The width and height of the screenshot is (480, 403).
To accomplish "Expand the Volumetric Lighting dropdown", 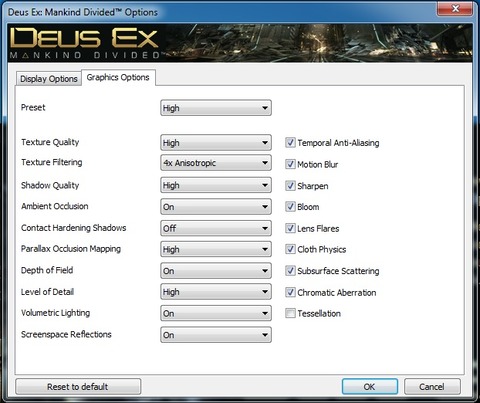I will (216, 313).
